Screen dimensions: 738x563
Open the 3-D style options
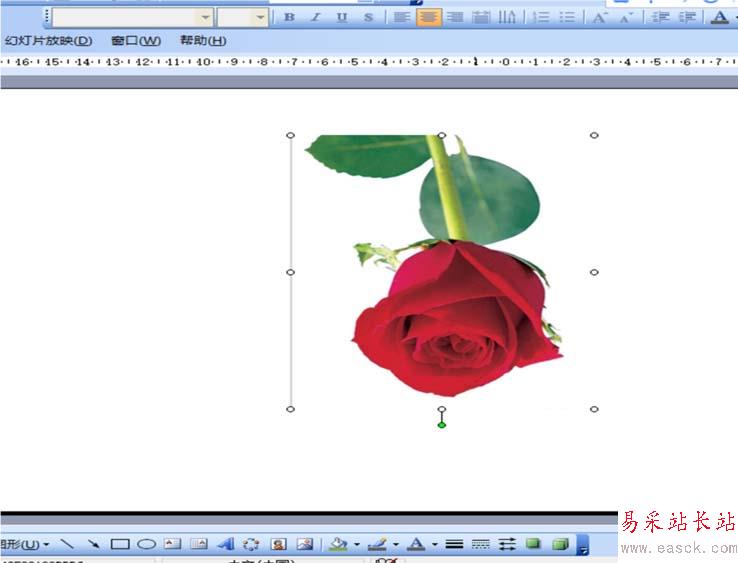[560, 545]
